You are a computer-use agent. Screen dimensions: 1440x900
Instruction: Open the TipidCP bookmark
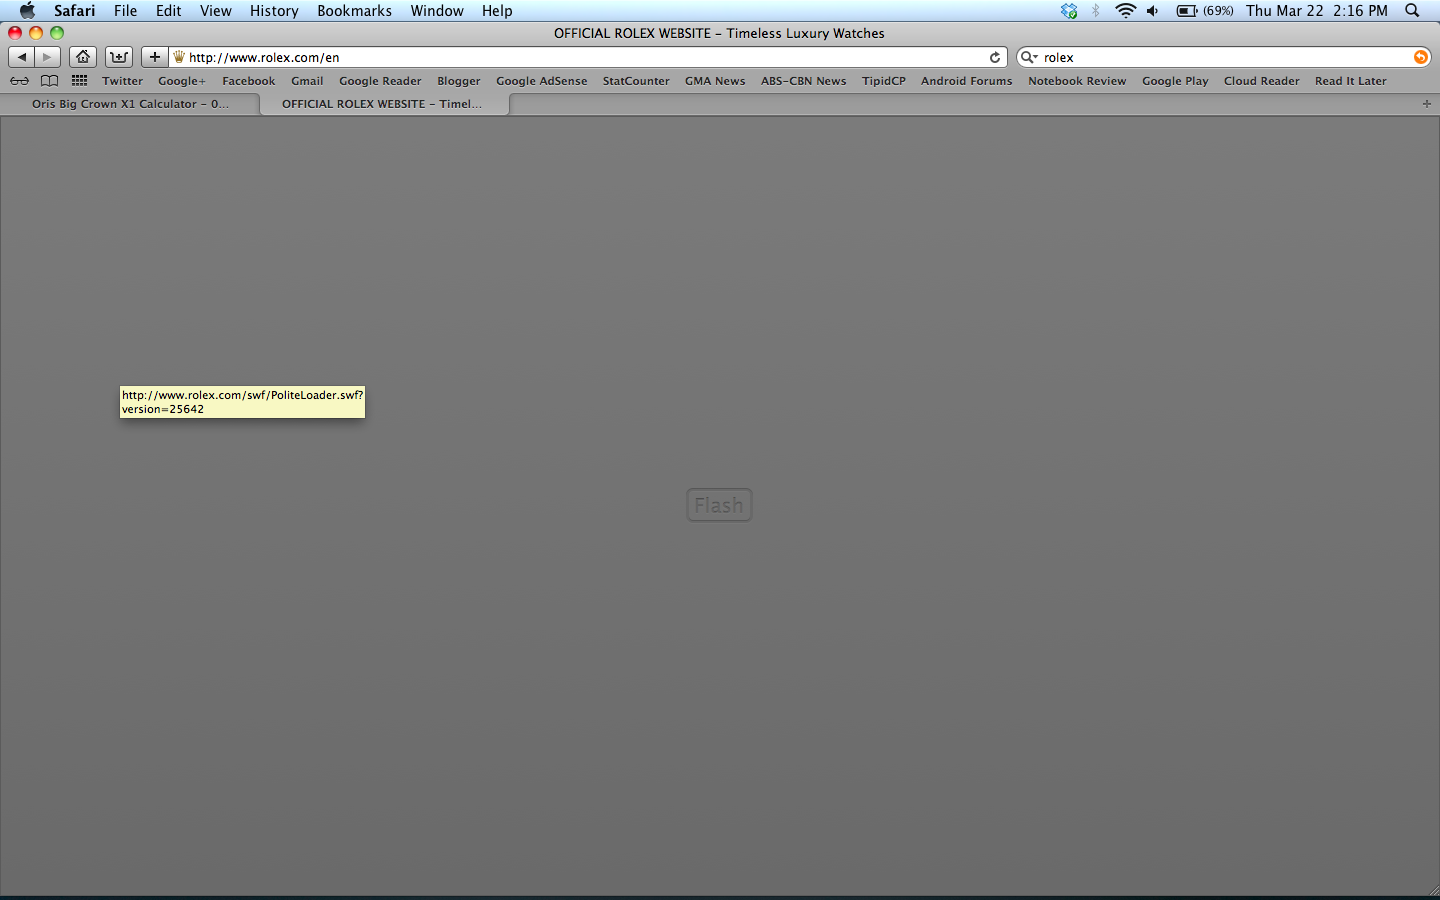884,81
